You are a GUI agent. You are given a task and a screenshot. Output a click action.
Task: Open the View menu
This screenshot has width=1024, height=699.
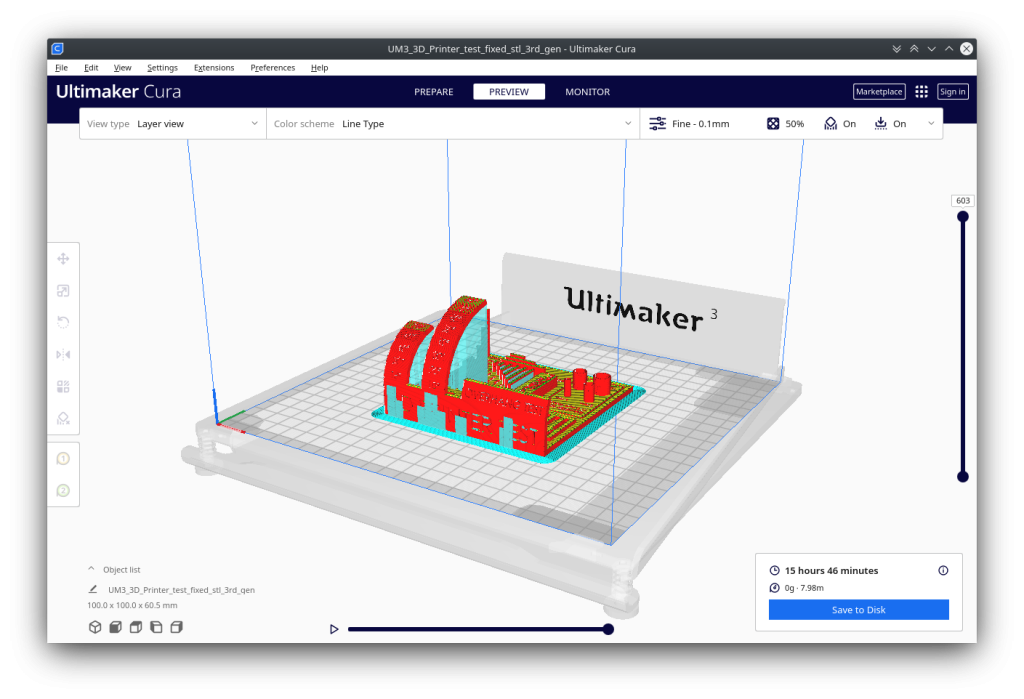pos(122,68)
